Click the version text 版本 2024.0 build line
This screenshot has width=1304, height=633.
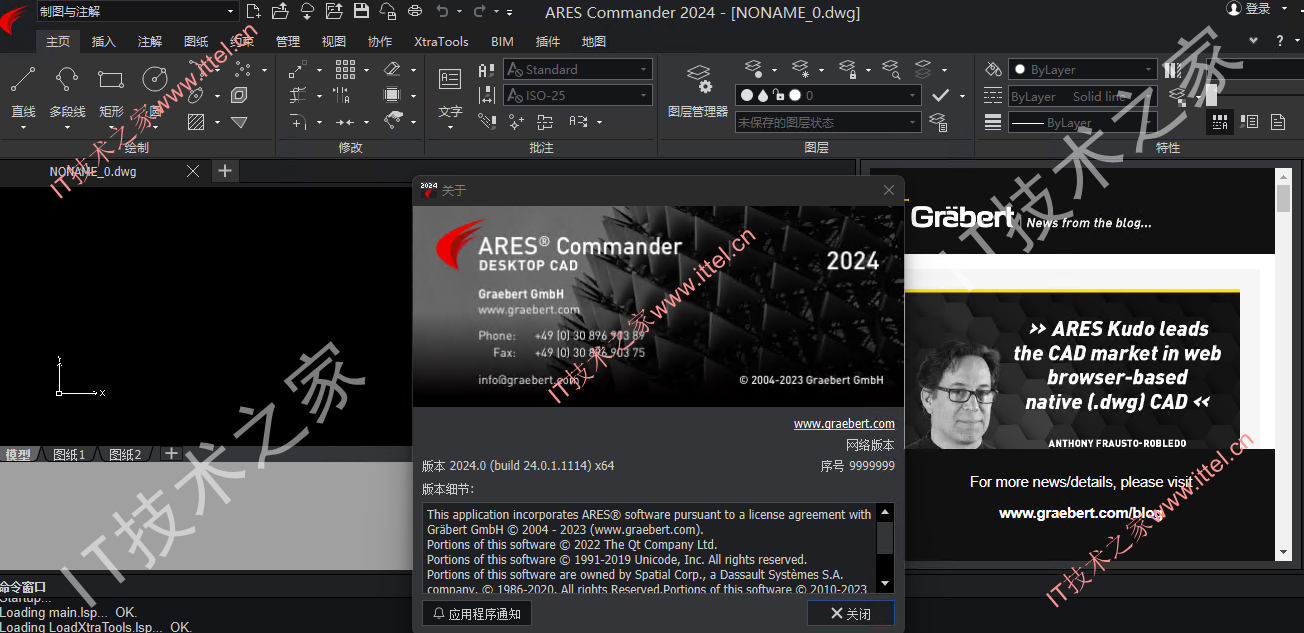click(x=518, y=466)
